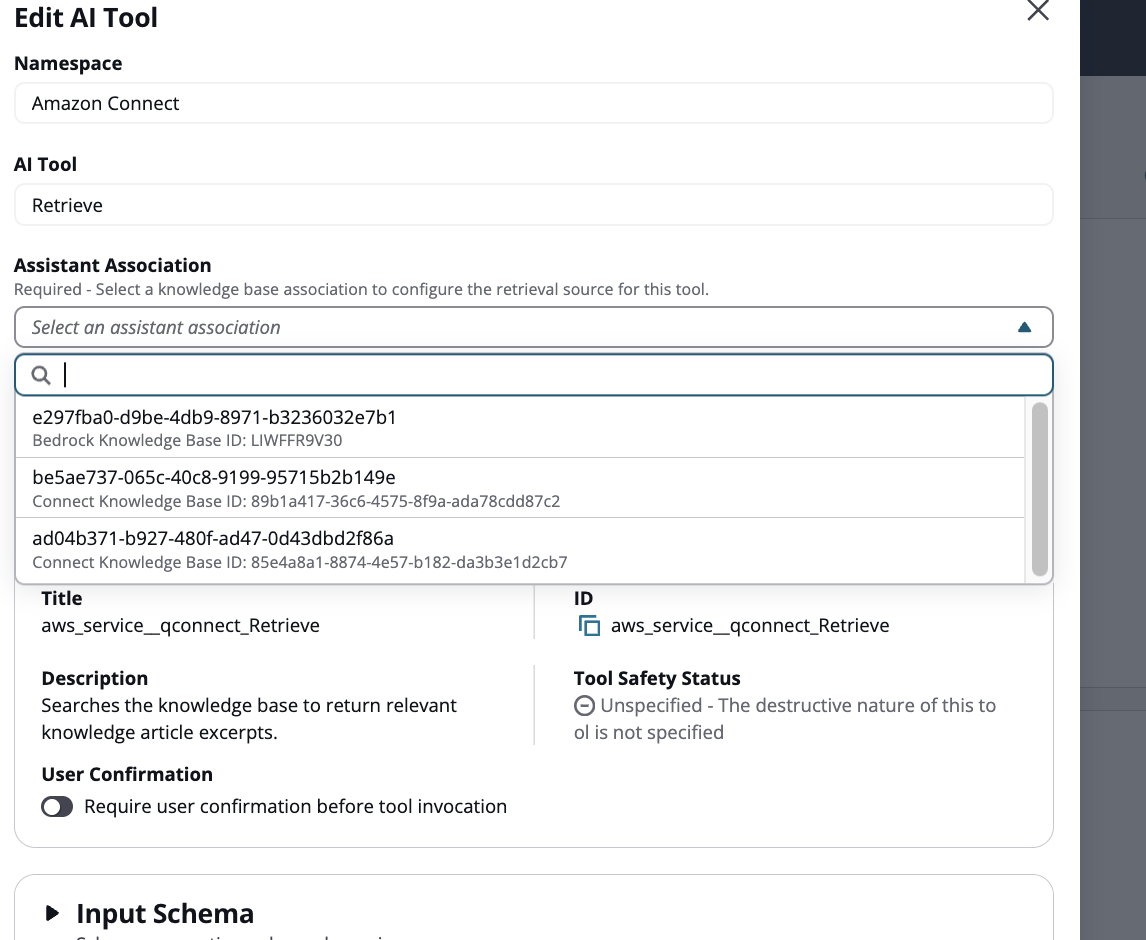Expand the Input Schema section triangle
Viewport: 1146px width, 940px height.
(x=52, y=913)
